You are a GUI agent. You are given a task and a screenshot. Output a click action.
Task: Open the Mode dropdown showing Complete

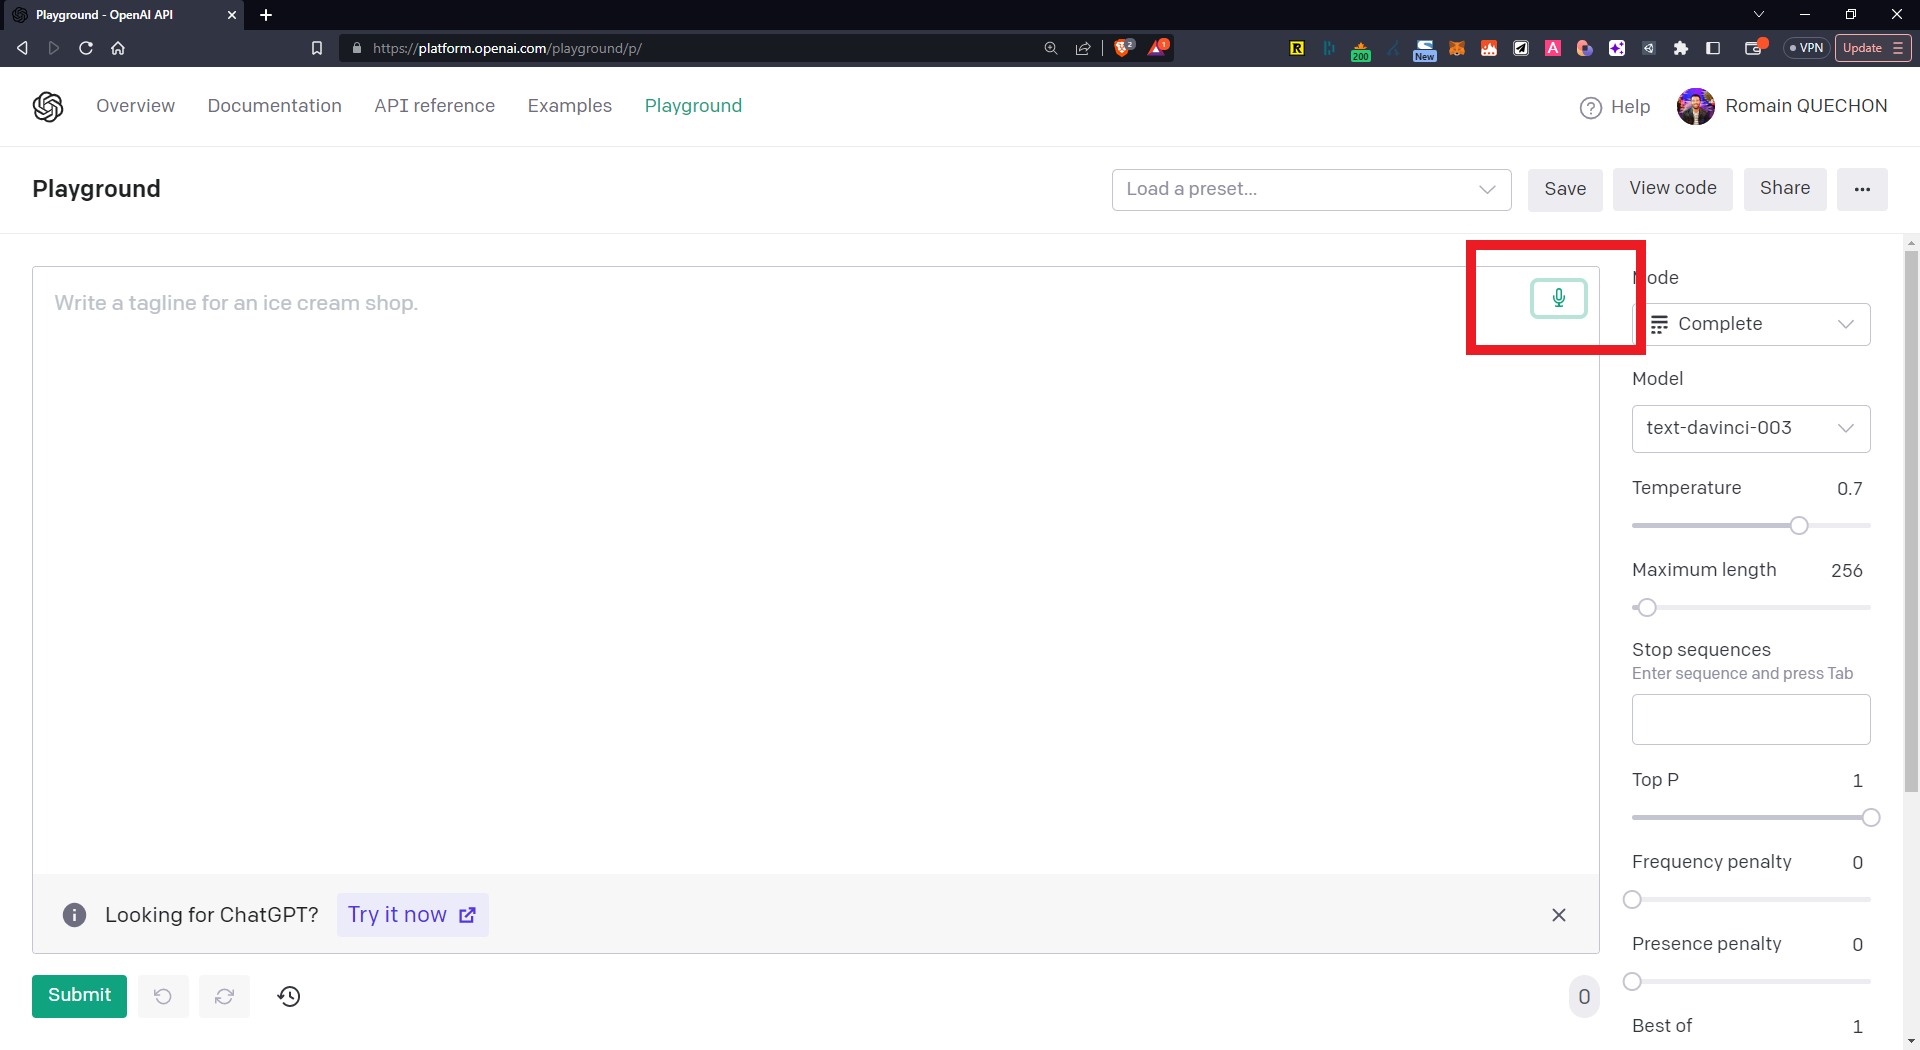[x=1751, y=324]
